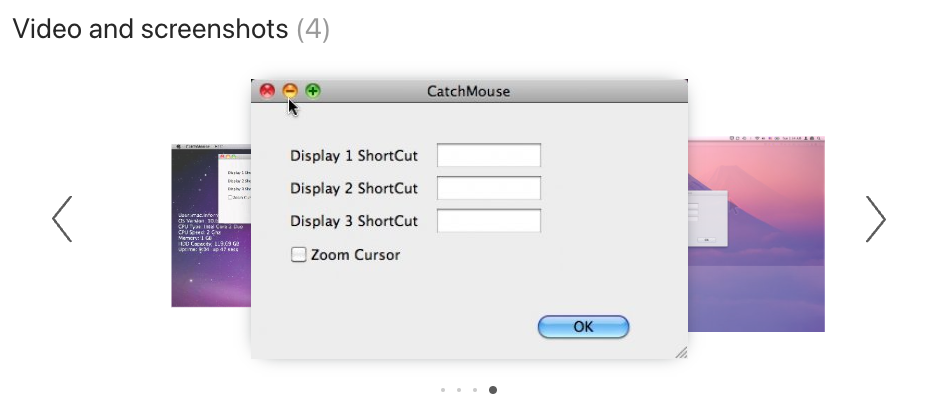Focus the Display 2 ShortCut field
The image size is (933, 408).
coord(489,188)
